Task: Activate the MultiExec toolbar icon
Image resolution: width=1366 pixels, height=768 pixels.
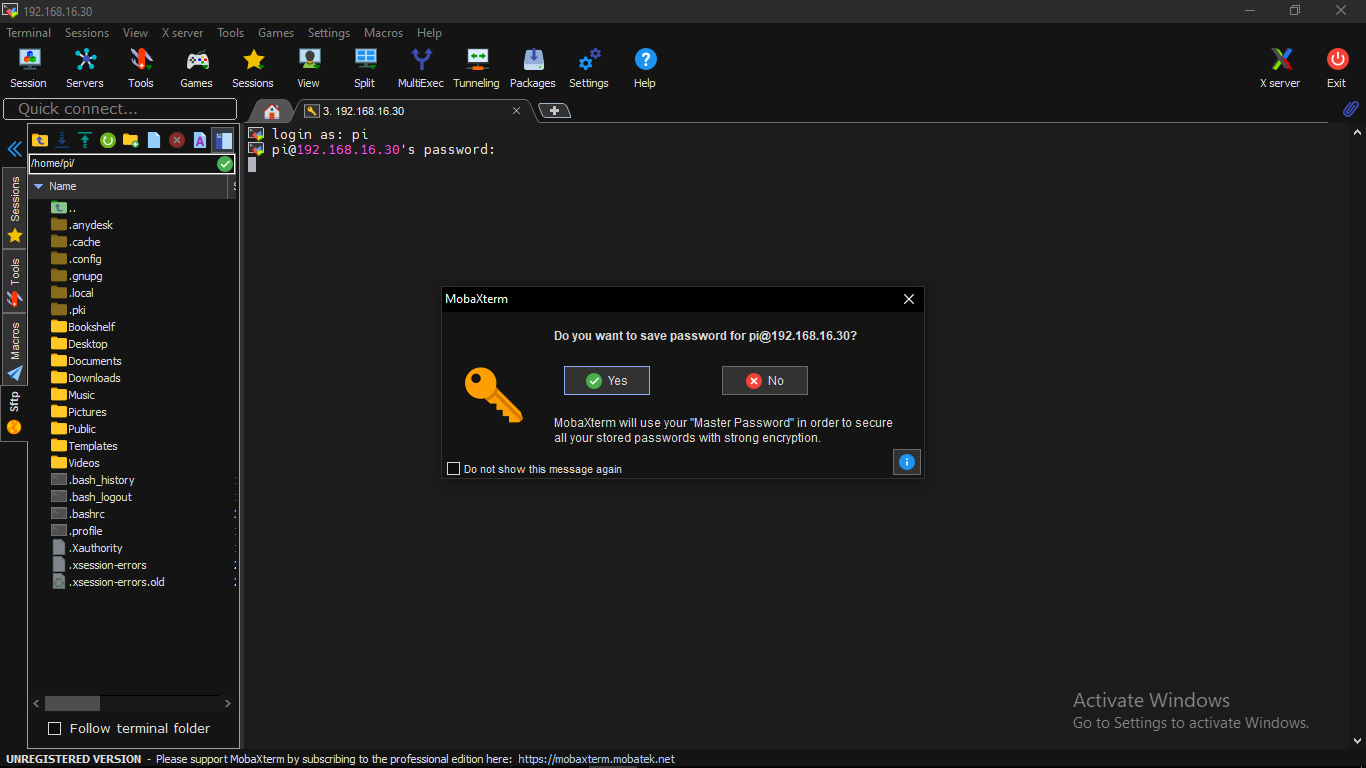Action: point(421,68)
